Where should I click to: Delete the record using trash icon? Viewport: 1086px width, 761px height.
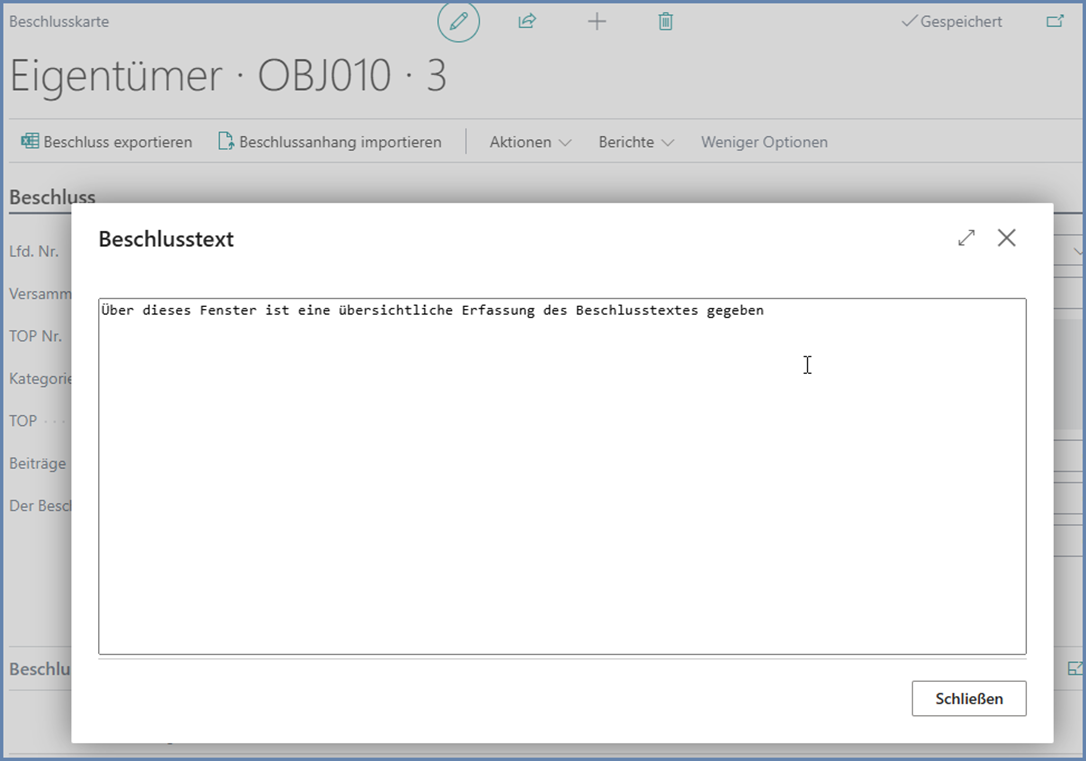coord(665,21)
